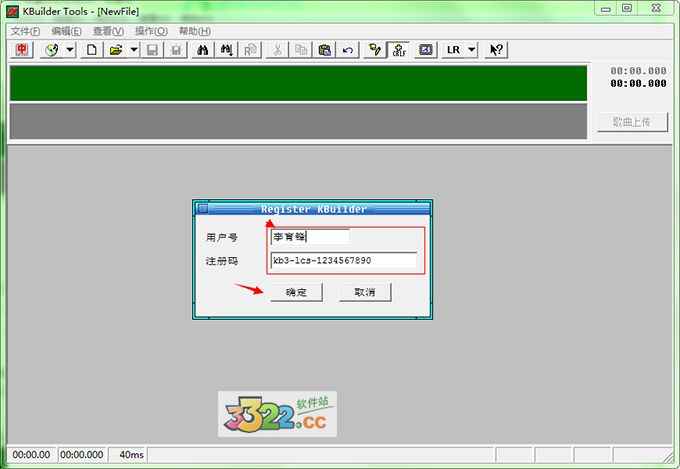Click the 确定 button in Register dialog
Screen dimensions: 680x469
point(296,292)
